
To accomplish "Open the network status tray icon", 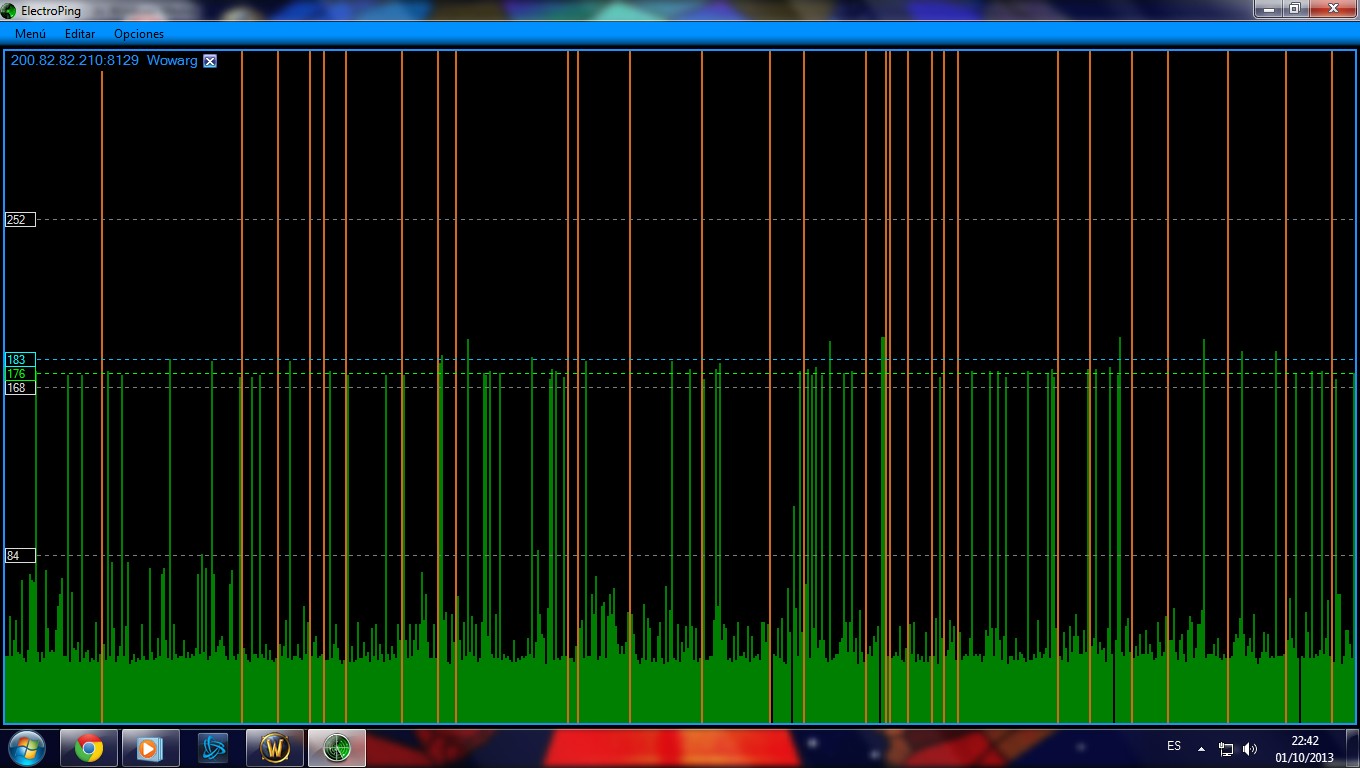I will (1226, 748).
